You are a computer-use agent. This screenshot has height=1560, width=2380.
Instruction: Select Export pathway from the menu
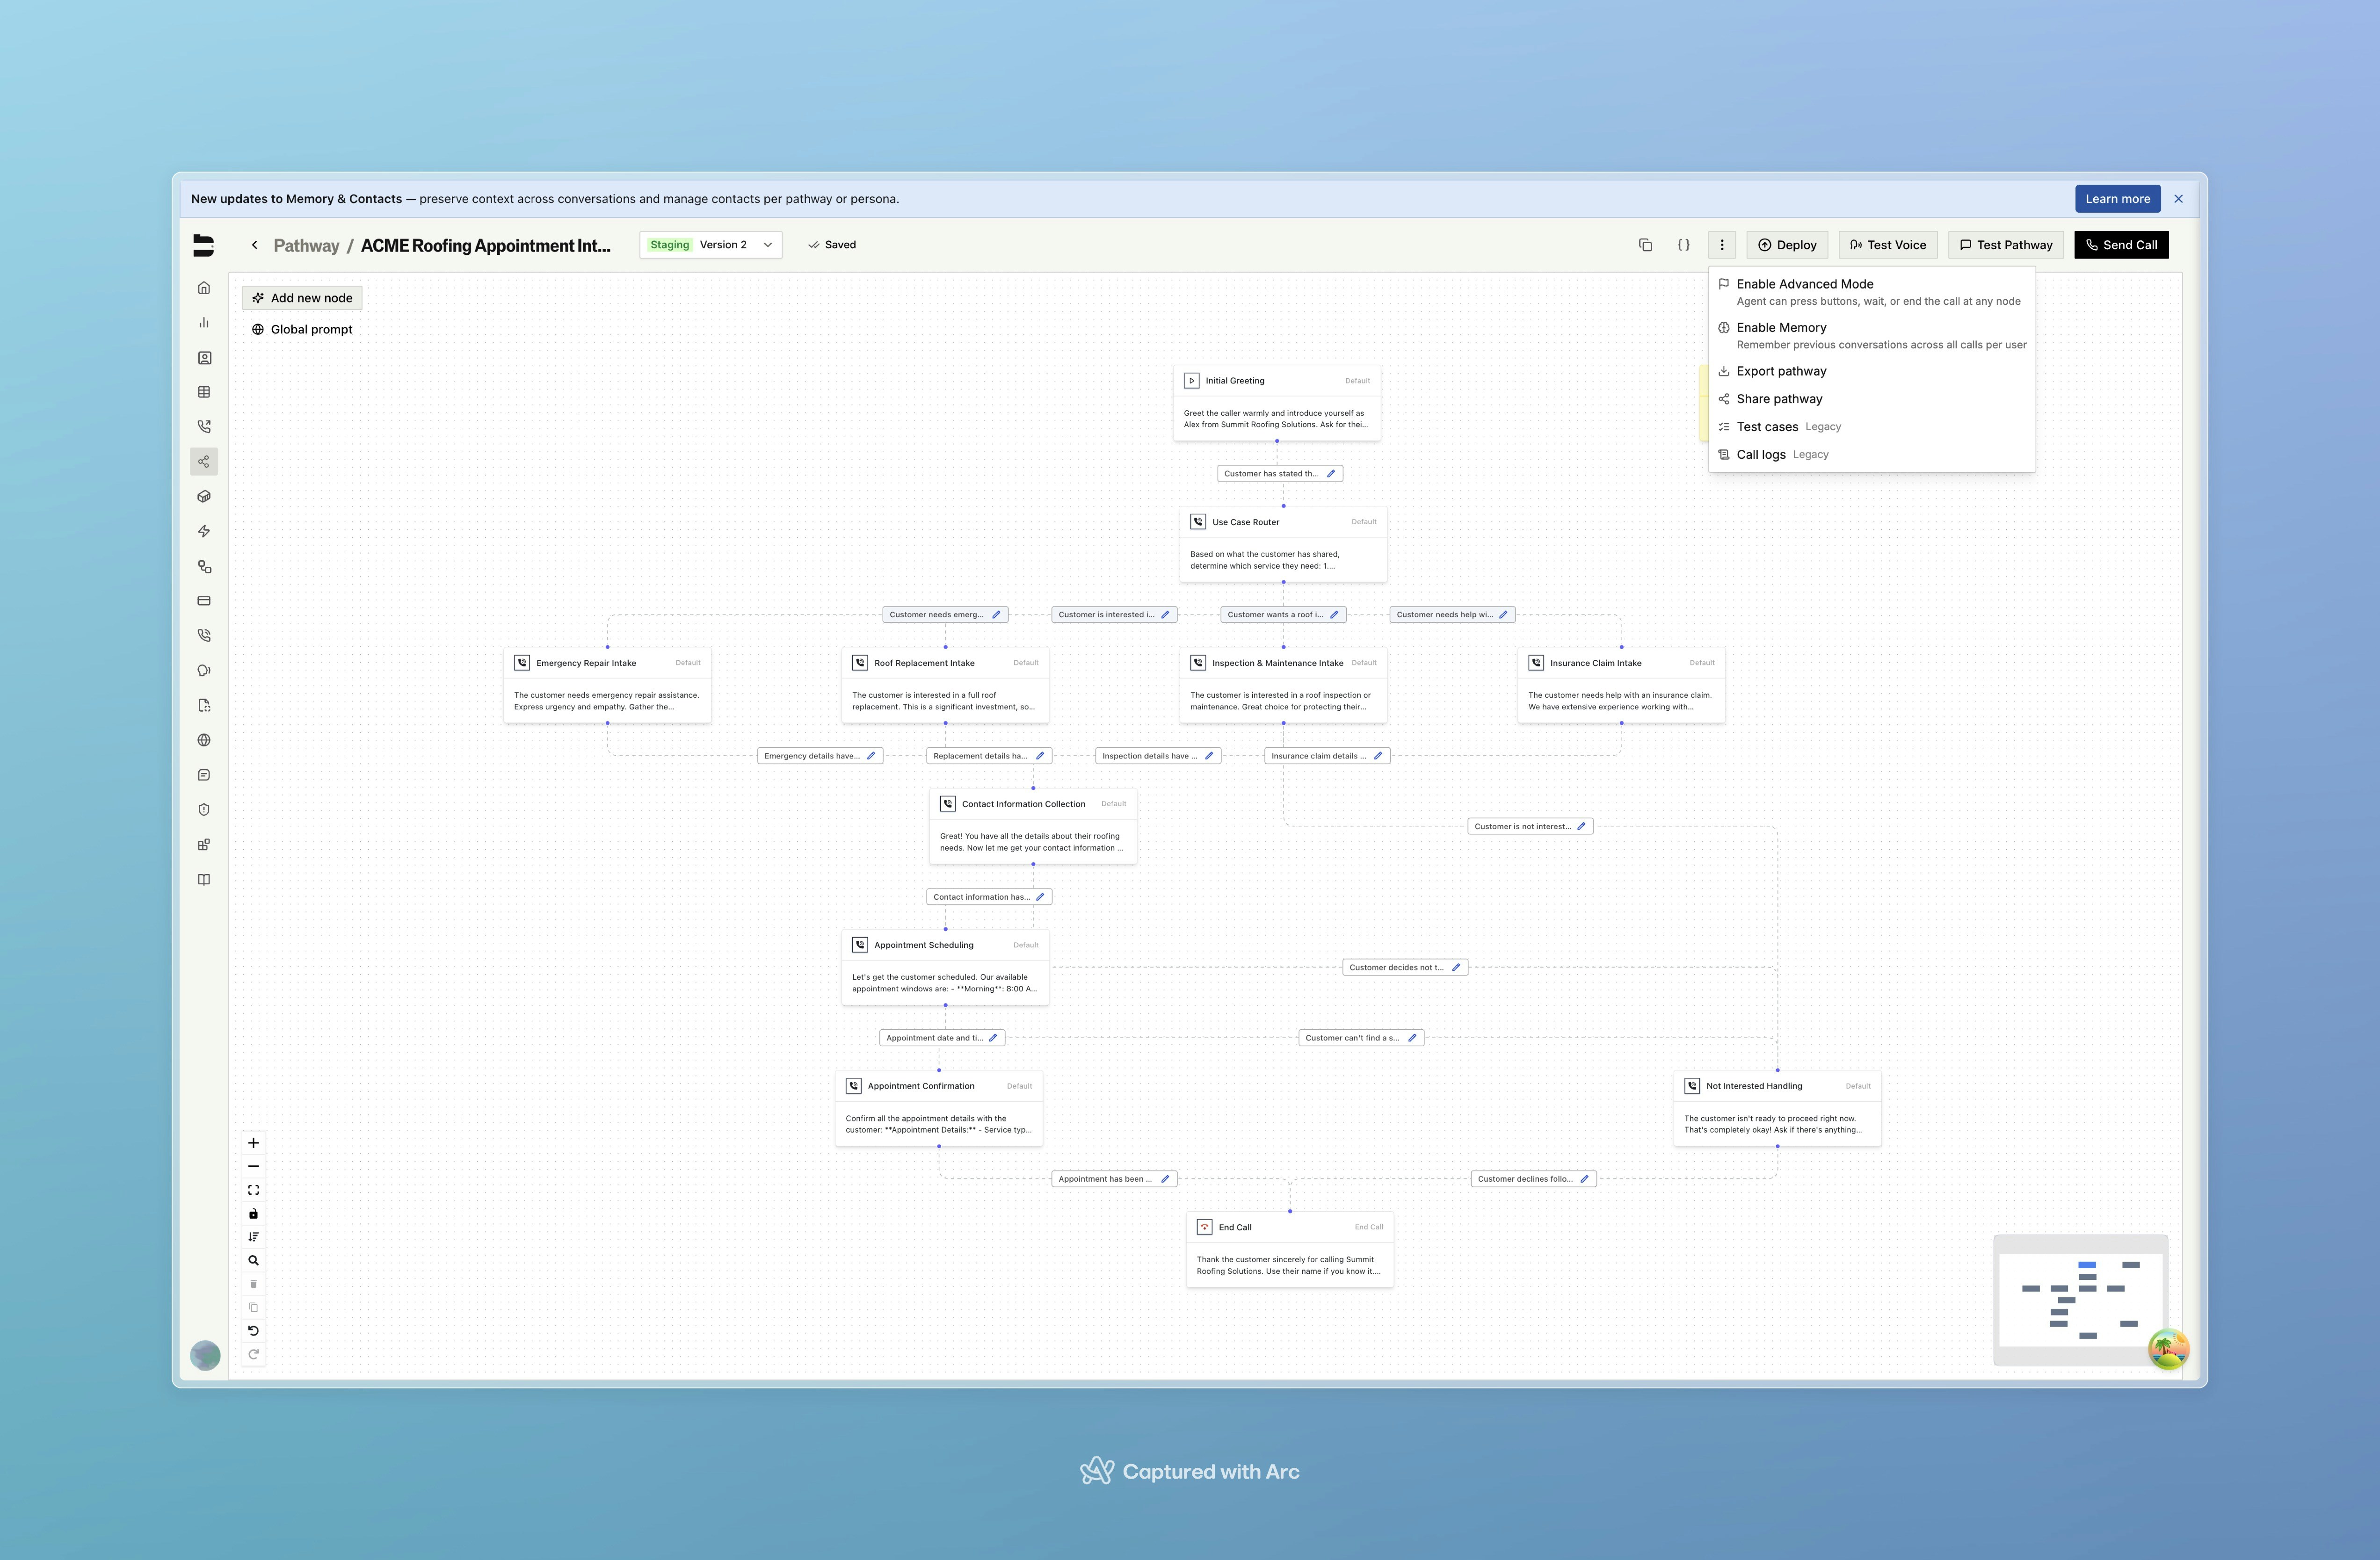point(1782,371)
